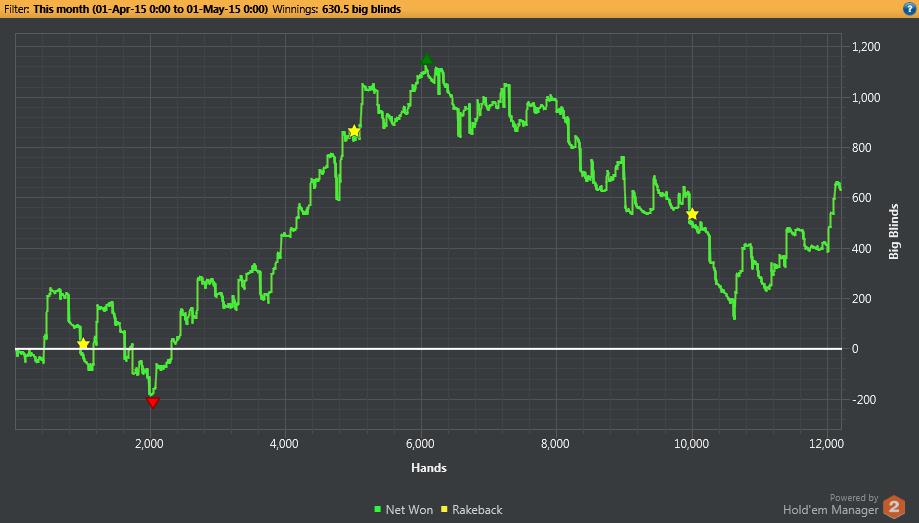This screenshot has width=919, height=523.
Task: Click the 600 y-axis label
Action: [x=862, y=198]
